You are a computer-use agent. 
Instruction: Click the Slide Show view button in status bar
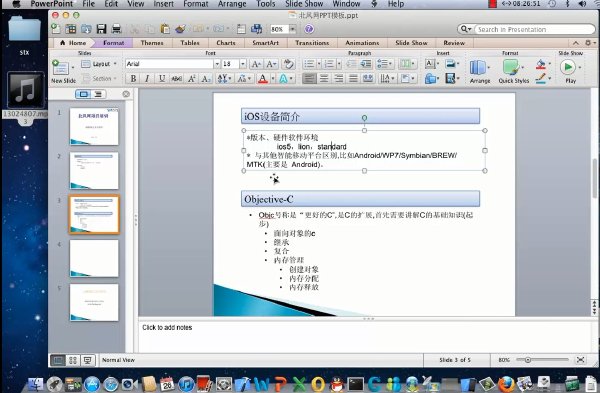[88, 360]
